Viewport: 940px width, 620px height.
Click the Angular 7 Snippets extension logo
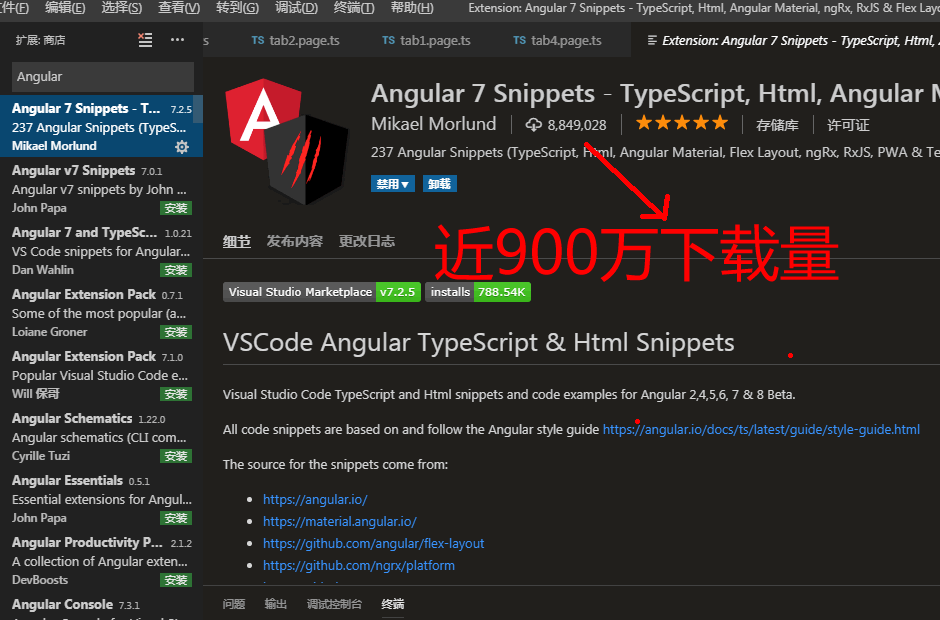pyautogui.click(x=287, y=142)
